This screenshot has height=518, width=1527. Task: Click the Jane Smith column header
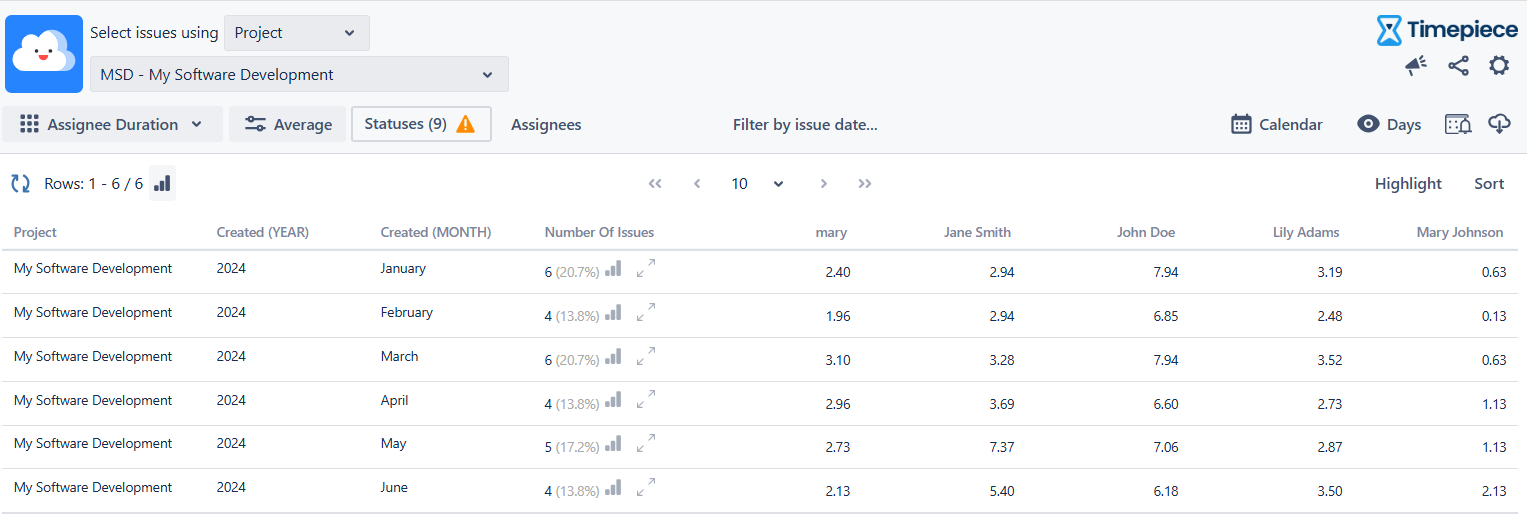tap(977, 232)
